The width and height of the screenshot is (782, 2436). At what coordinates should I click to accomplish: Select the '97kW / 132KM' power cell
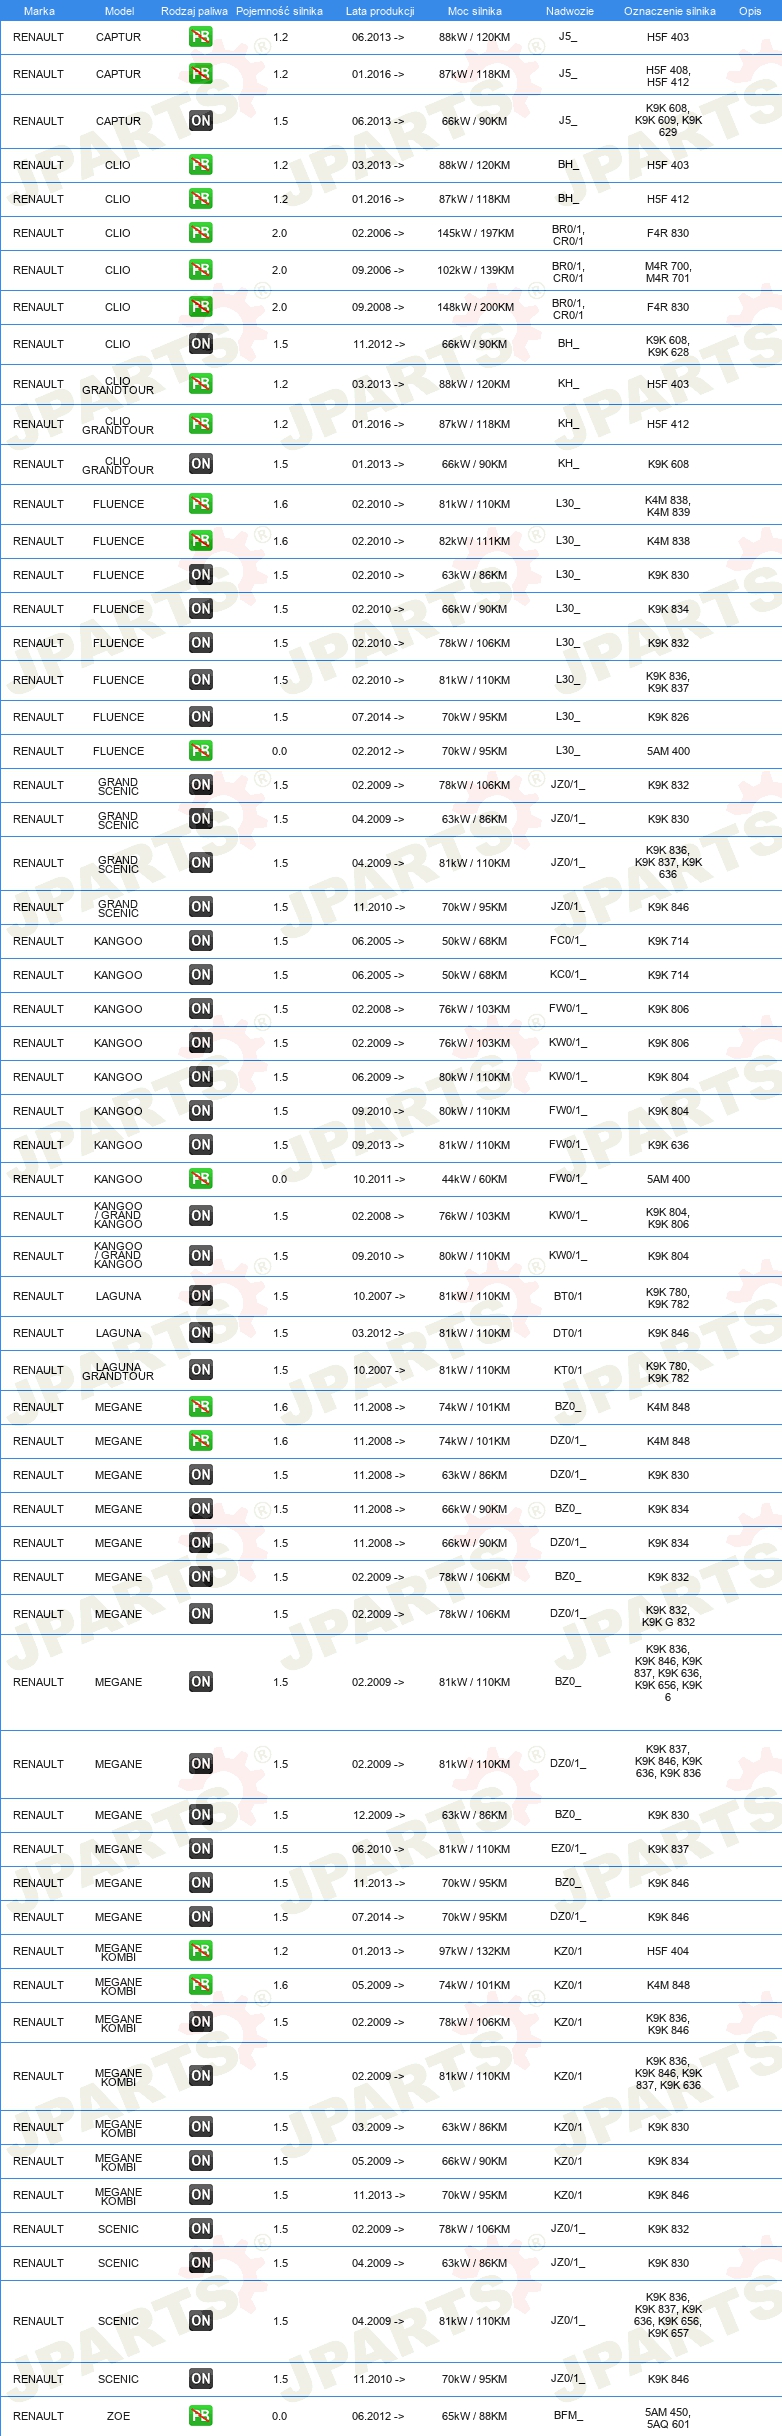point(475,1951)
